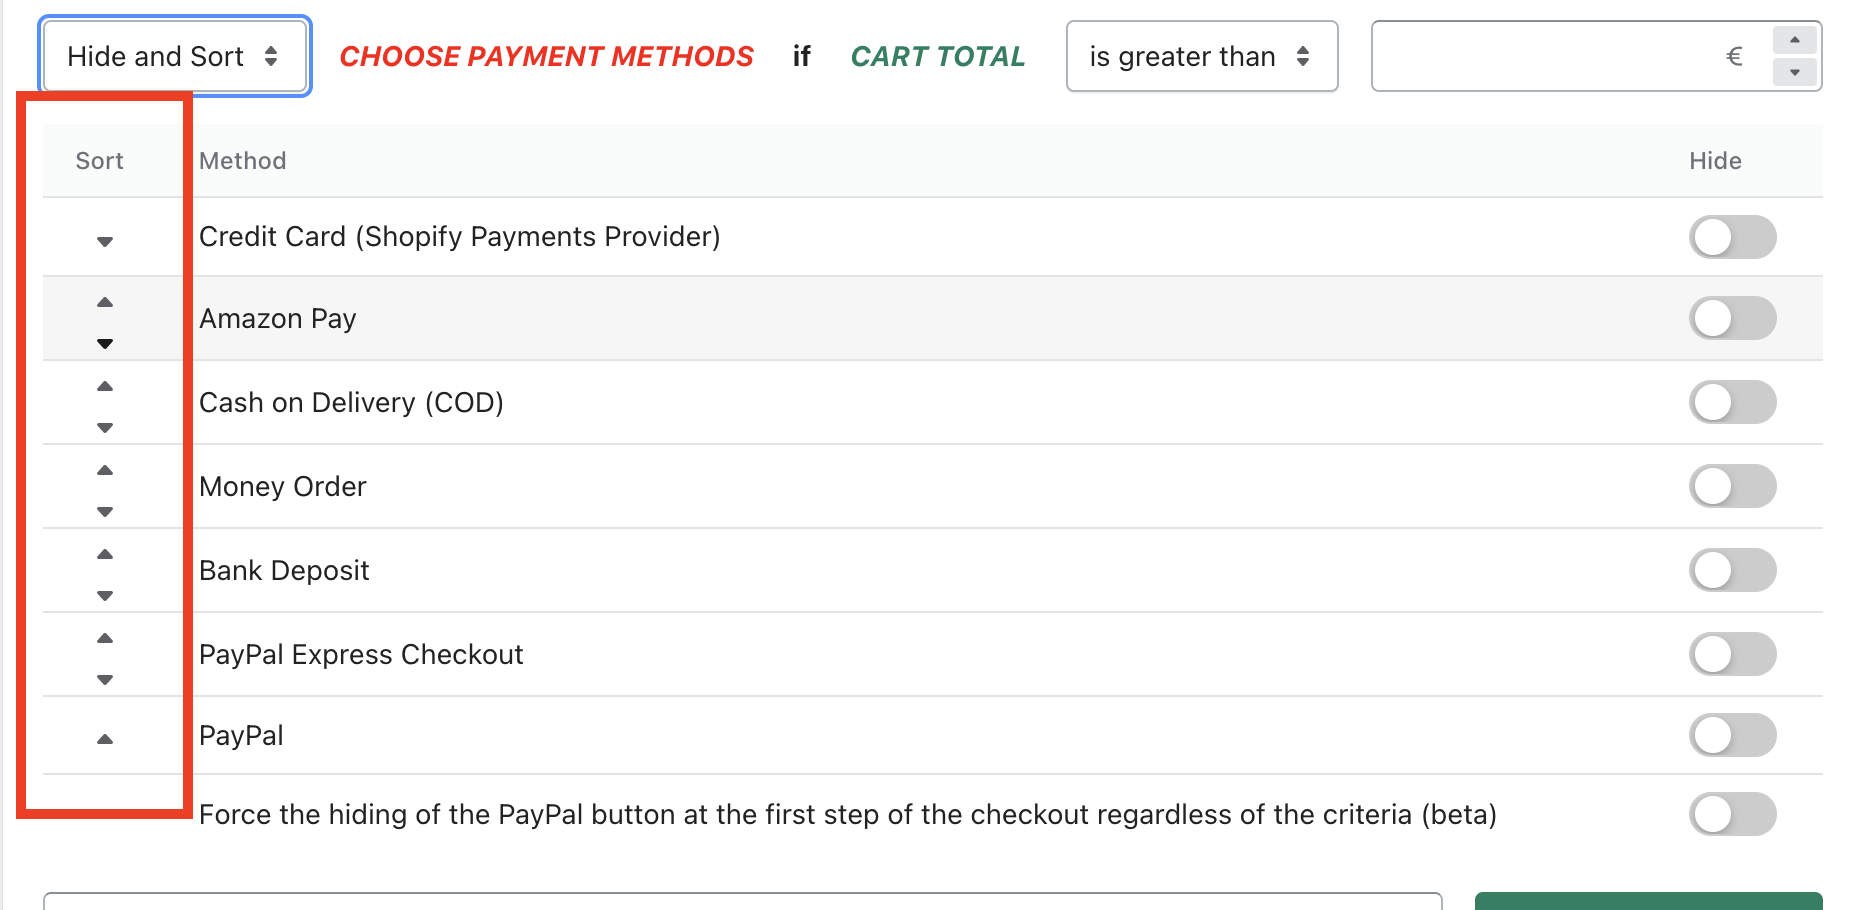Increase cart total amount with up stepper
Viewport: 1858px width, 910px height.
(1795, 40)
